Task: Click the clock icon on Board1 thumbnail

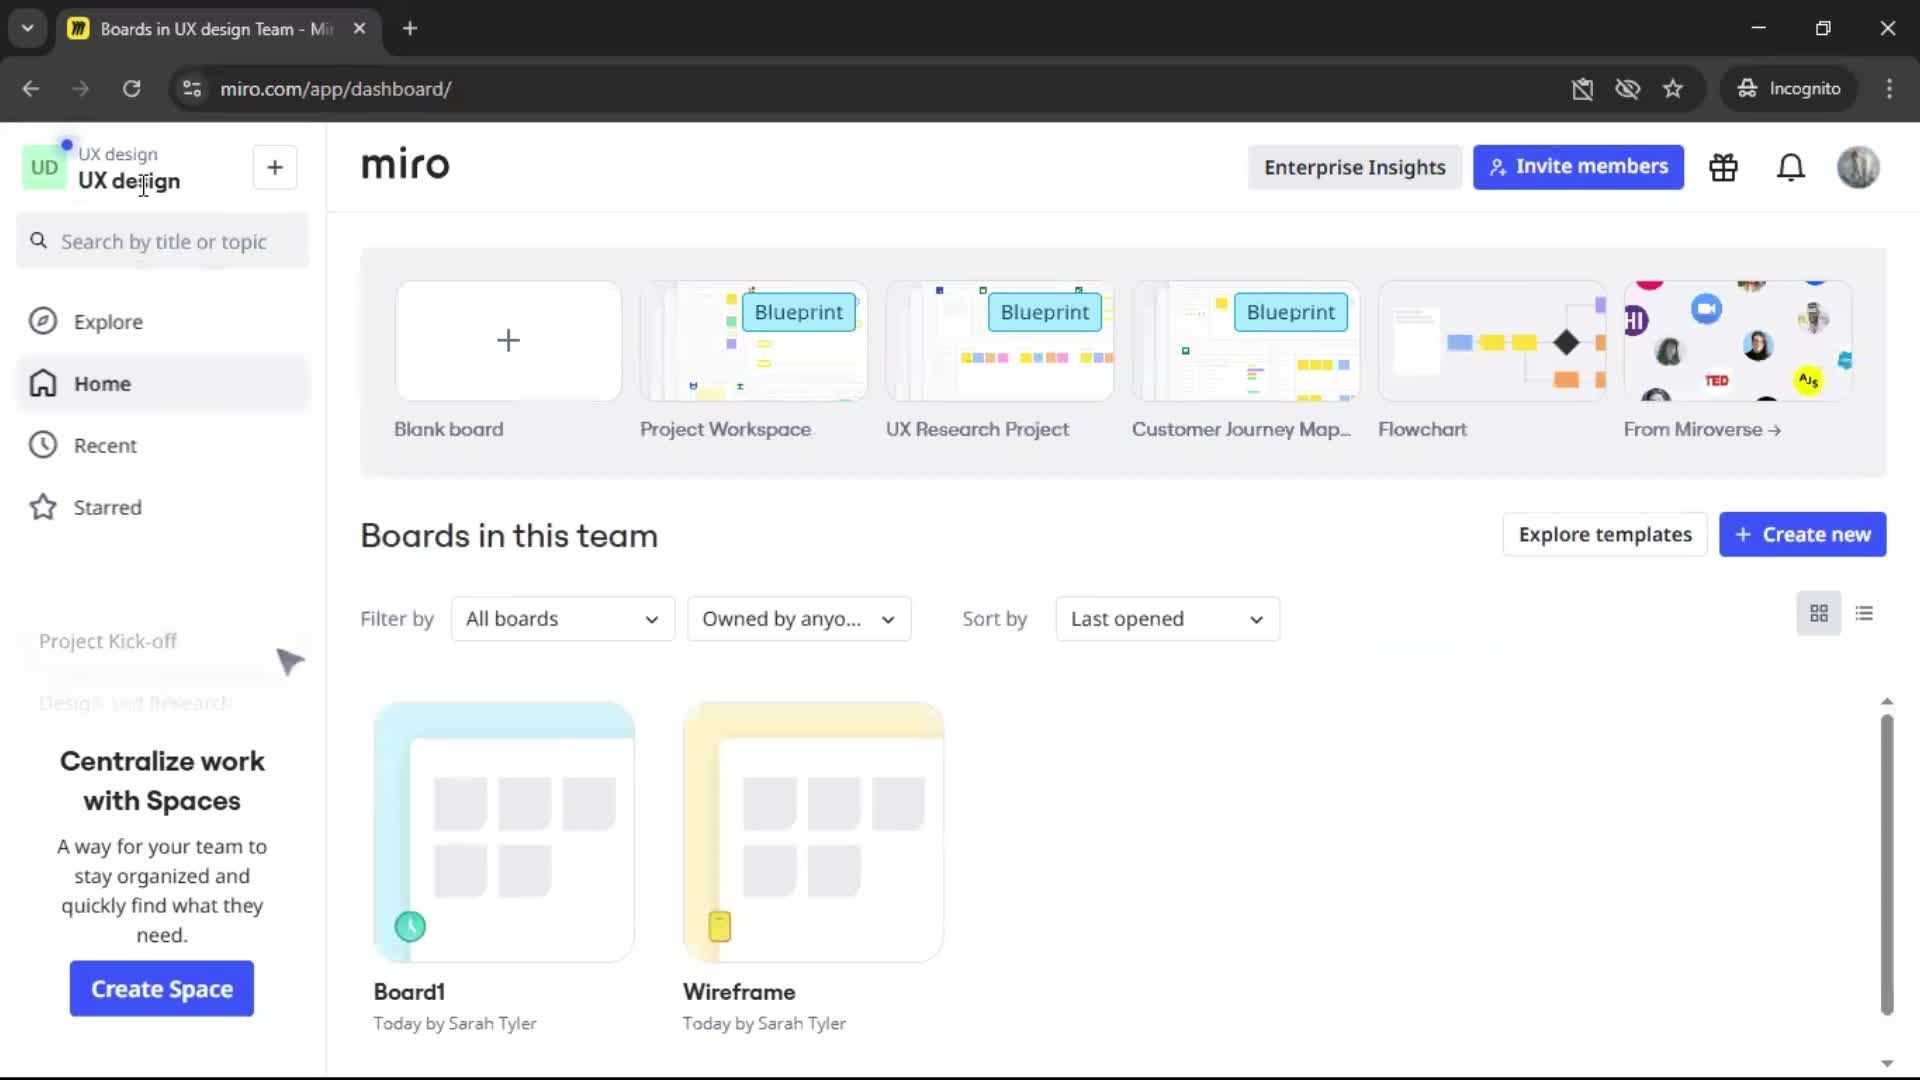Action: (410, 926)
